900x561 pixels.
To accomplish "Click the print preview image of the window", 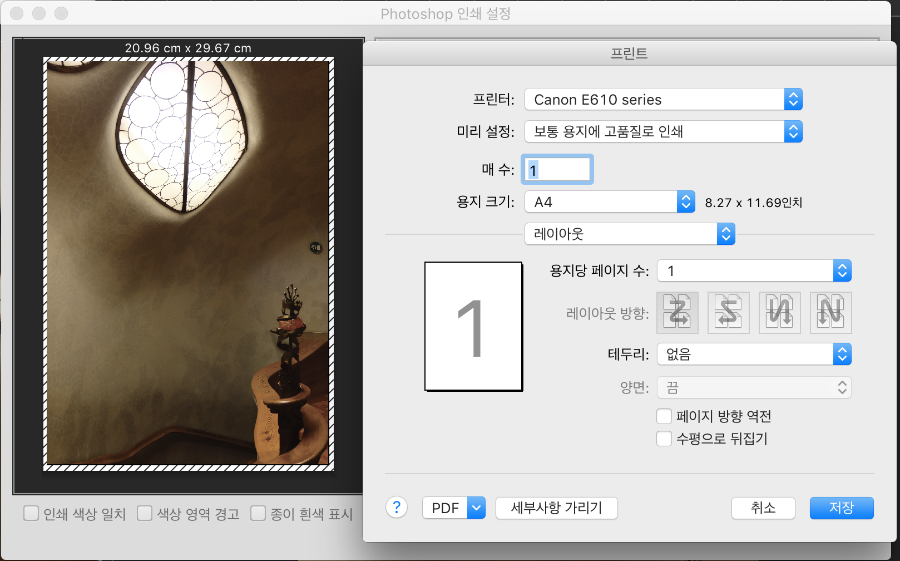I will (x=188, y=264).
